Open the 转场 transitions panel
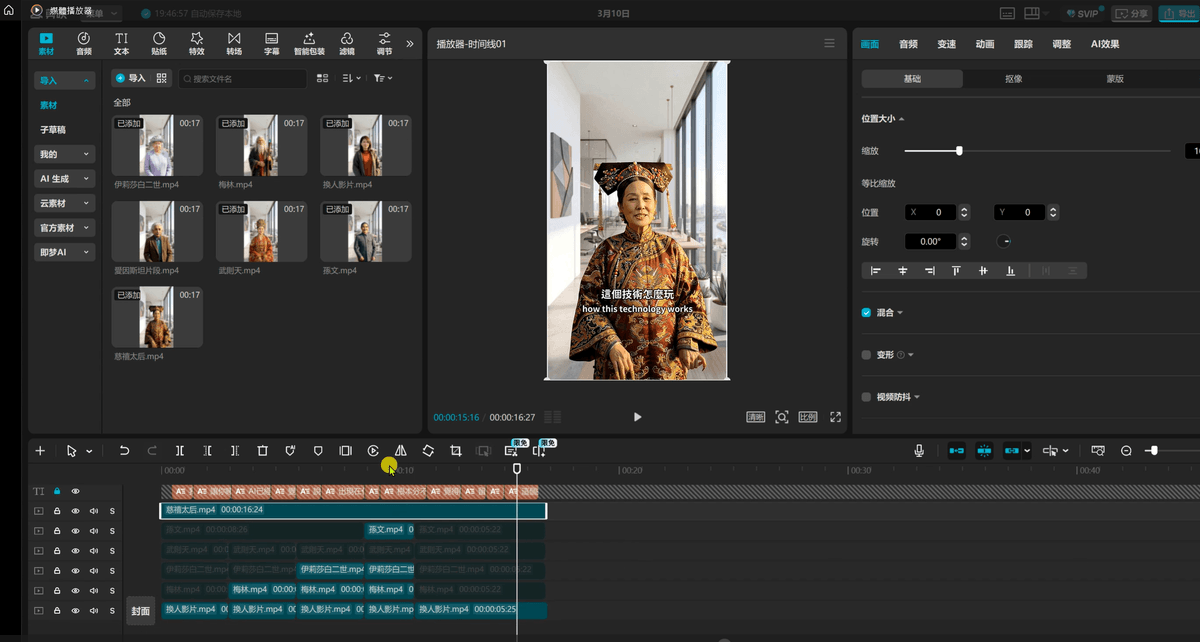 pos(234,43)
